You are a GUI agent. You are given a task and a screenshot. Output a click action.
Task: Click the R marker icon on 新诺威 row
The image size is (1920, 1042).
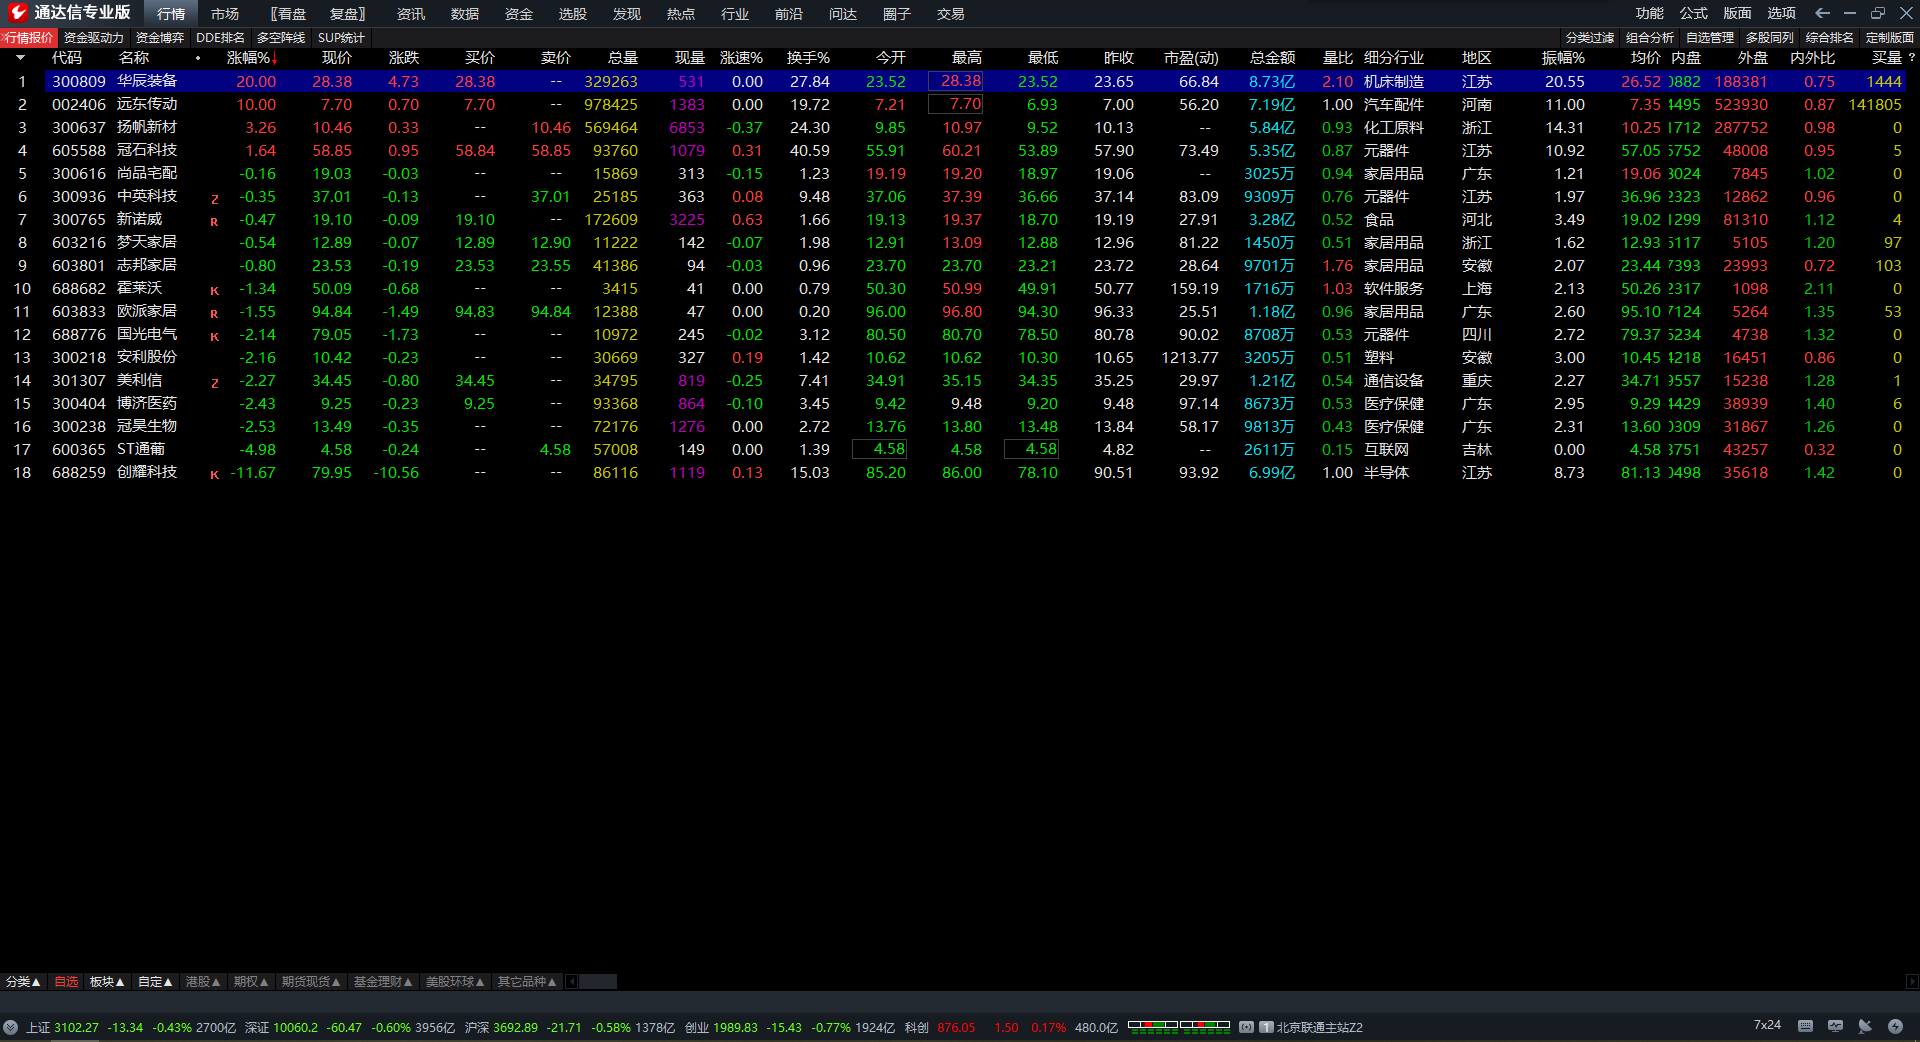[x=214, y=221]
